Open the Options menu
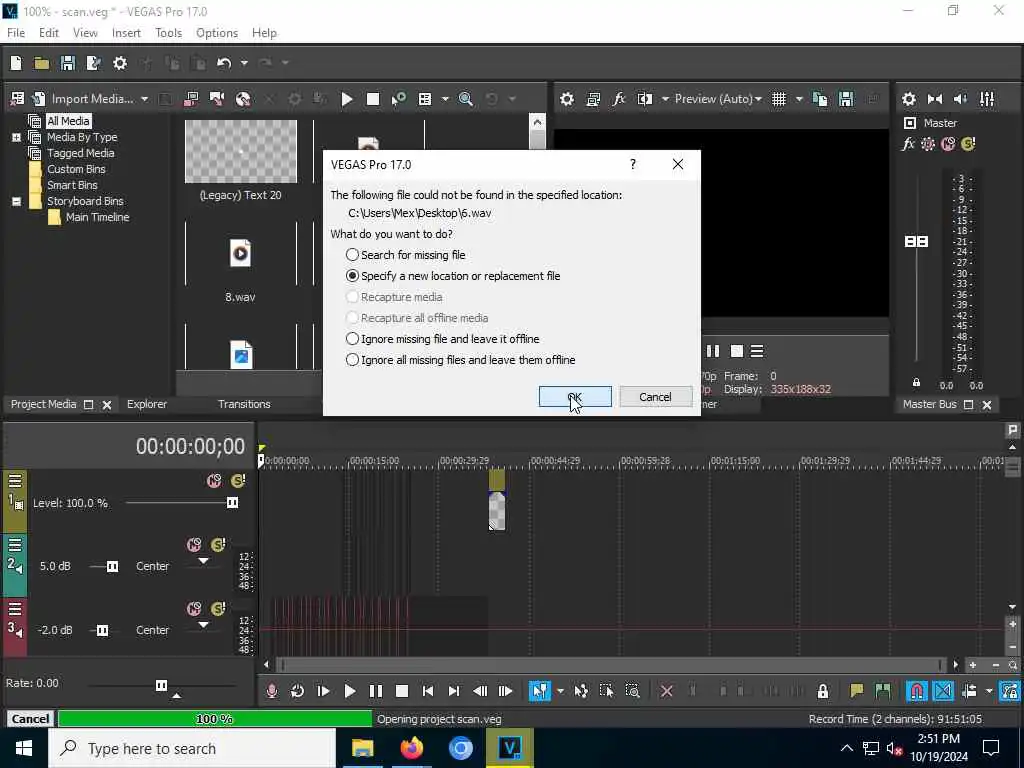 tap(217, 33)
